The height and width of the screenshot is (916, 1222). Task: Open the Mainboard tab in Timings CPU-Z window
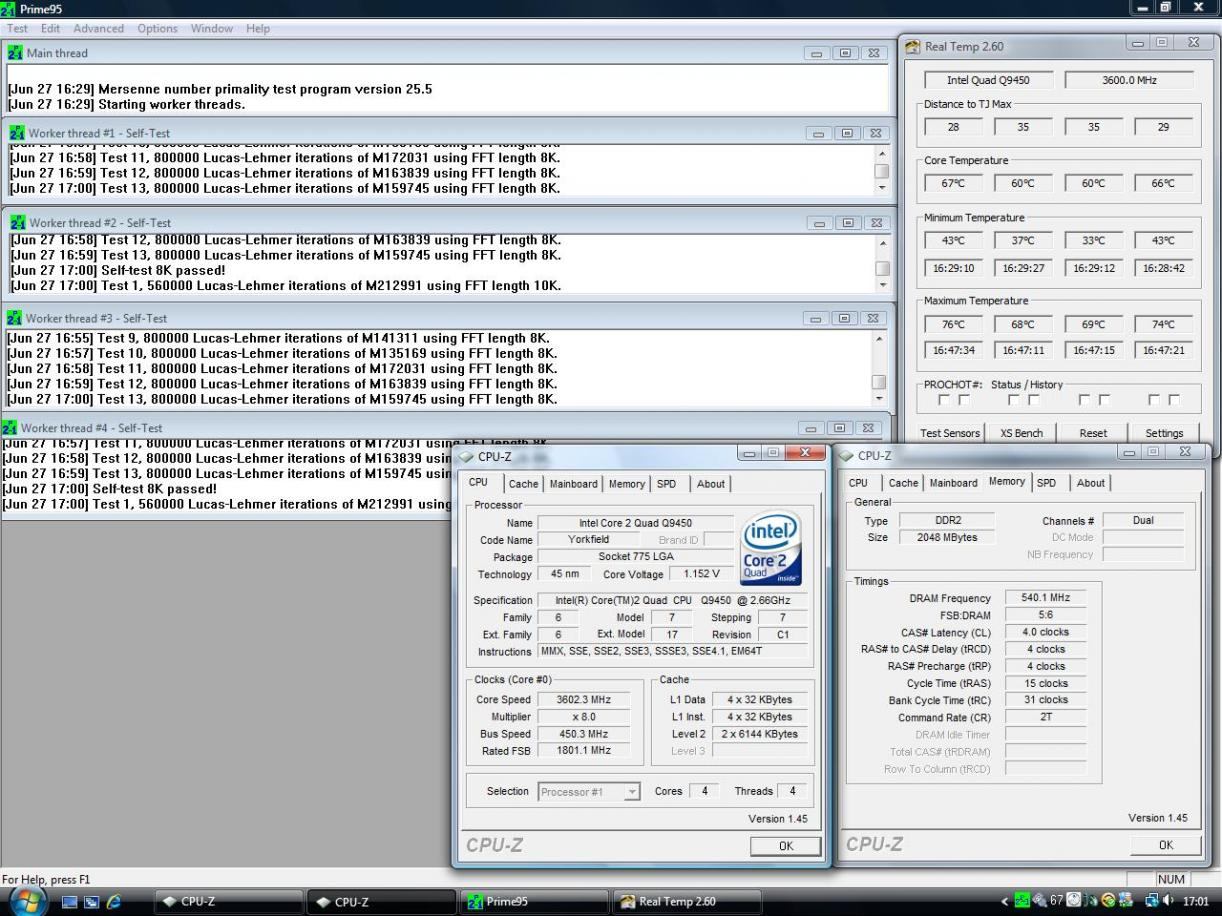point(953,483)
